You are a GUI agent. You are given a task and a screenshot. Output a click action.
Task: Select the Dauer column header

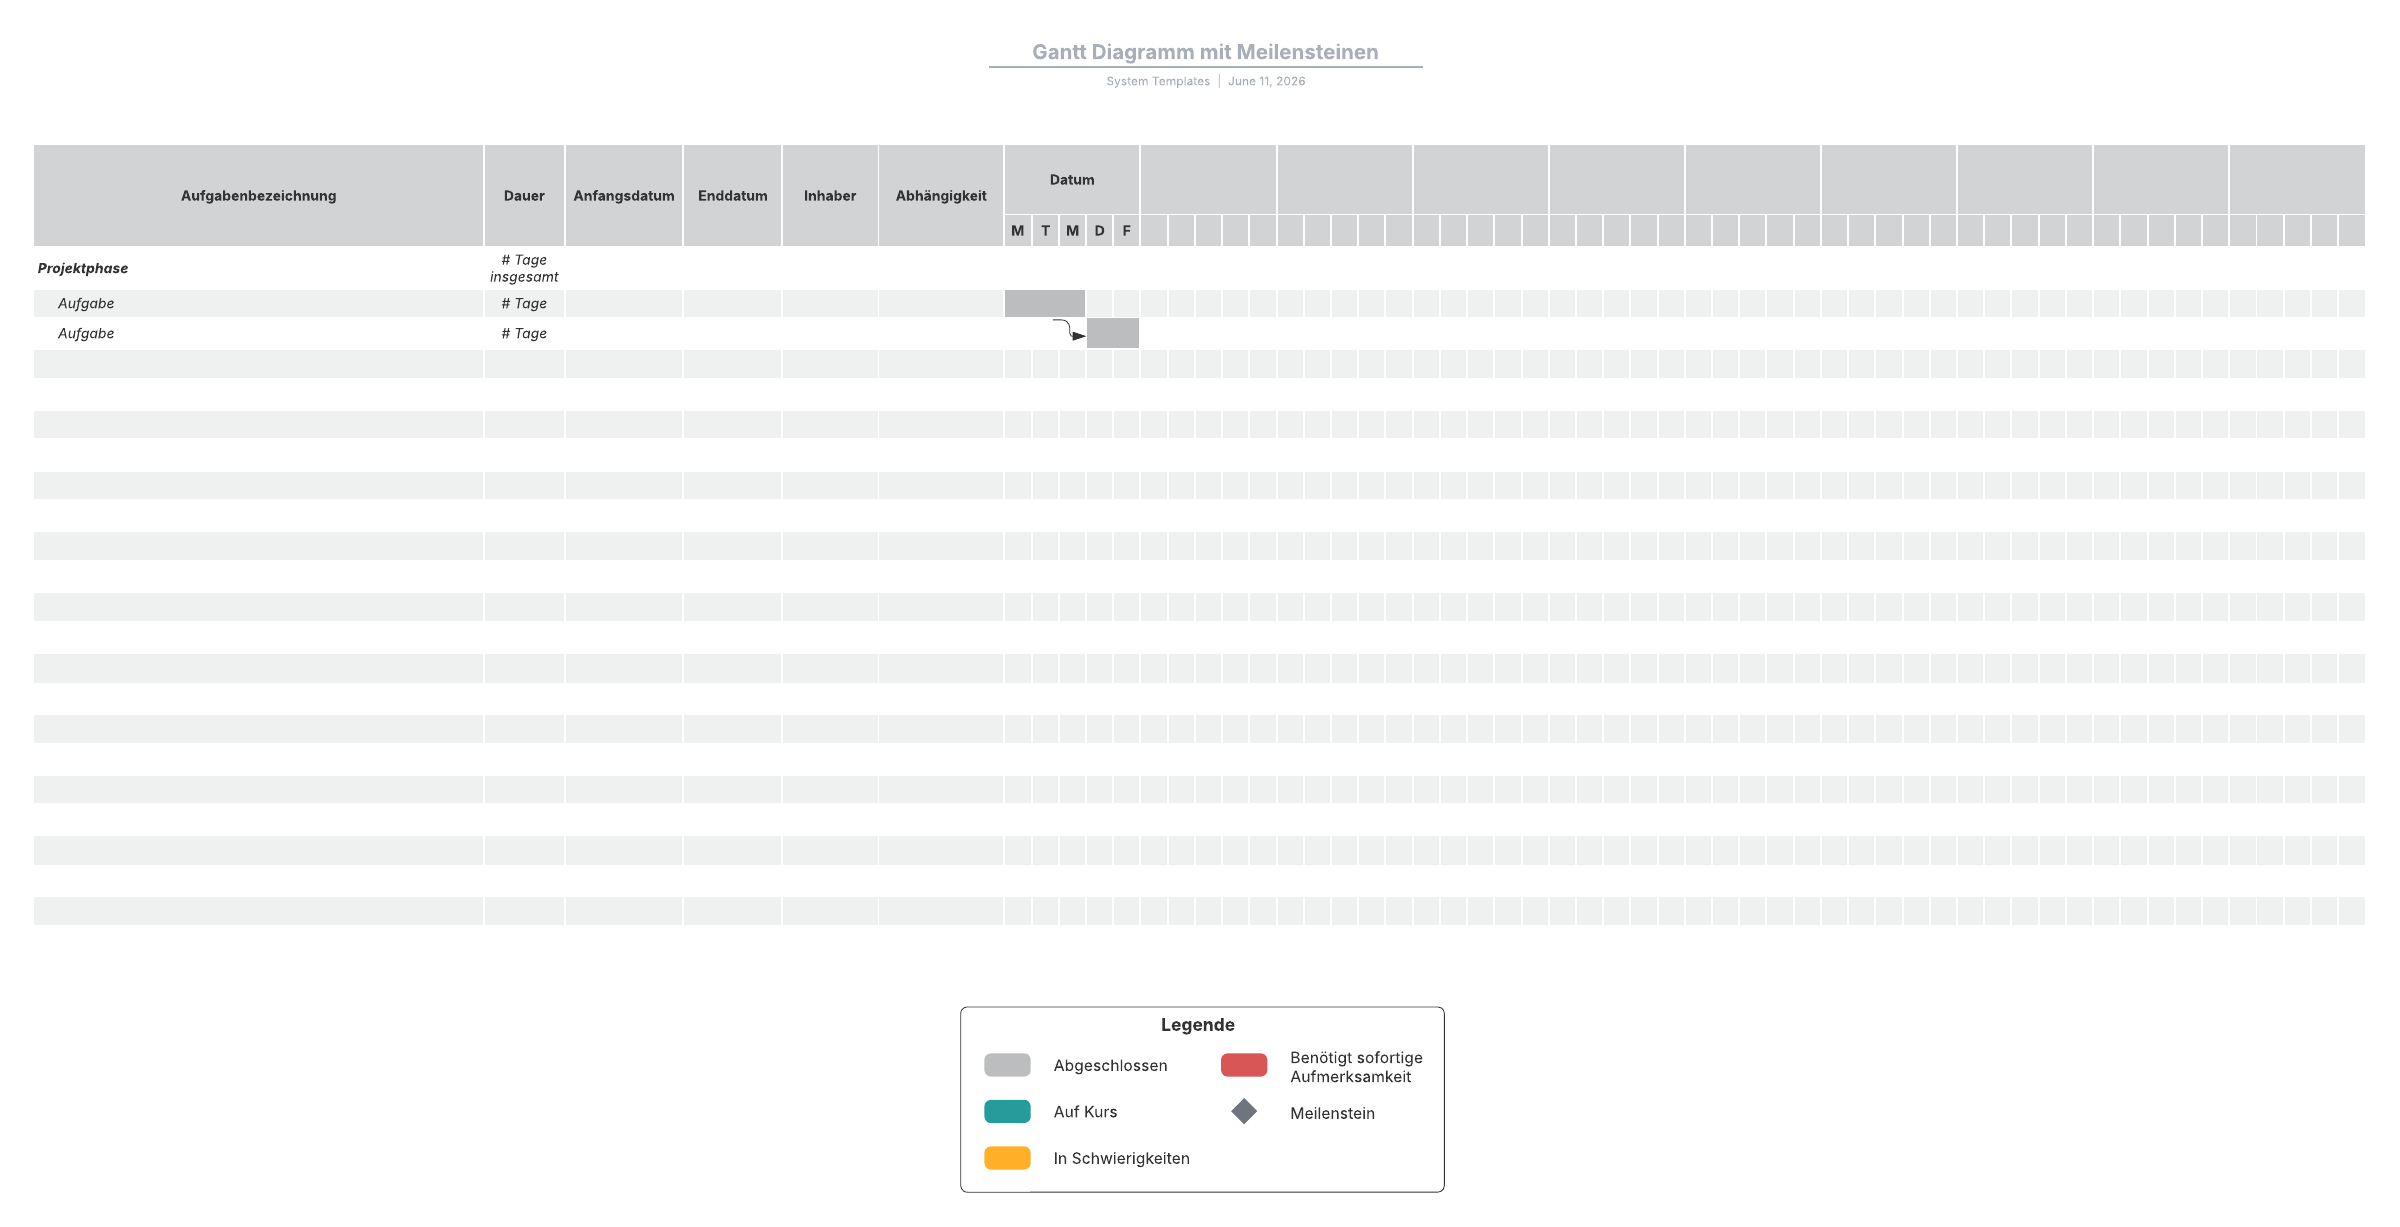pyautogui.click(x=524, y=196)
